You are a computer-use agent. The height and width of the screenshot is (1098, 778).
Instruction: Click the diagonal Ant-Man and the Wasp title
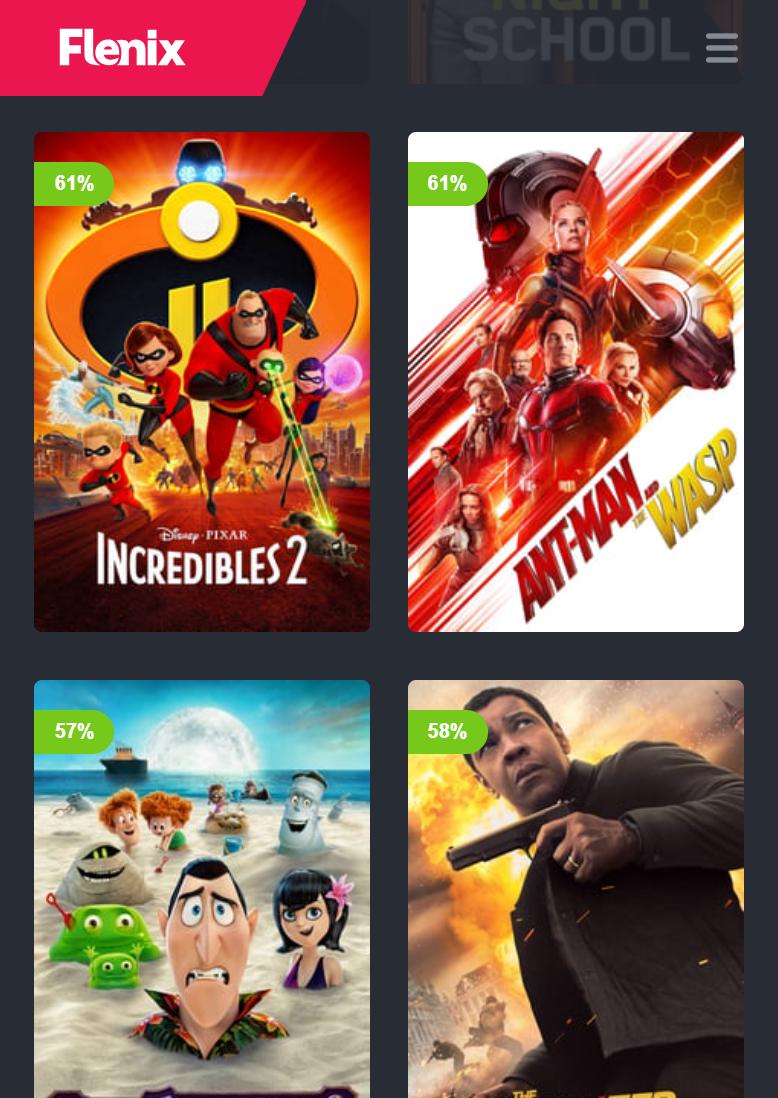tap(625, 524)
